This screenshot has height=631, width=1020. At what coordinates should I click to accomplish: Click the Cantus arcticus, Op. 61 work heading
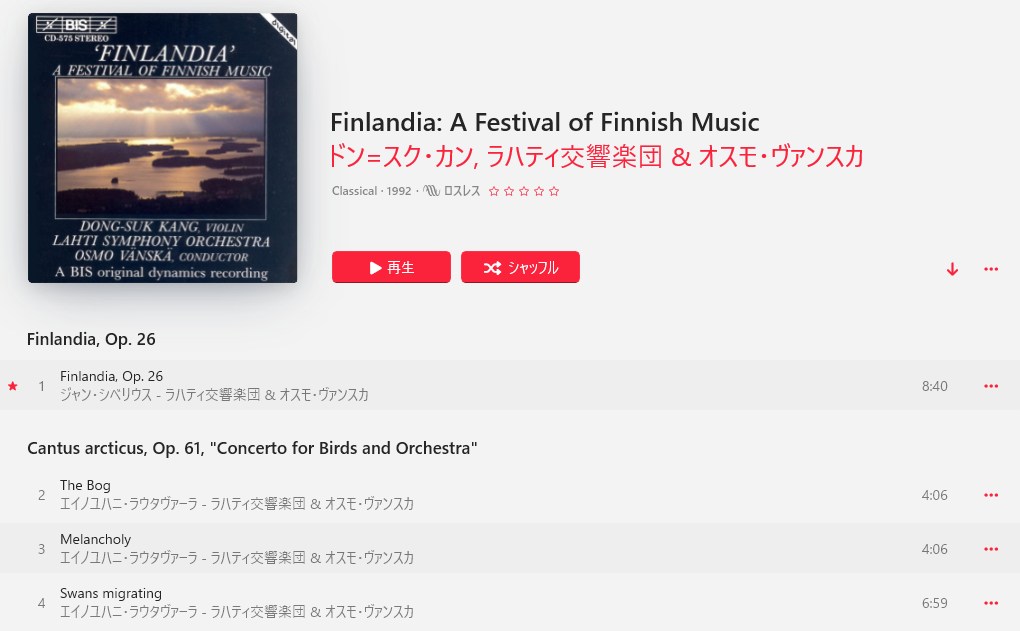[x=252, y=448]
